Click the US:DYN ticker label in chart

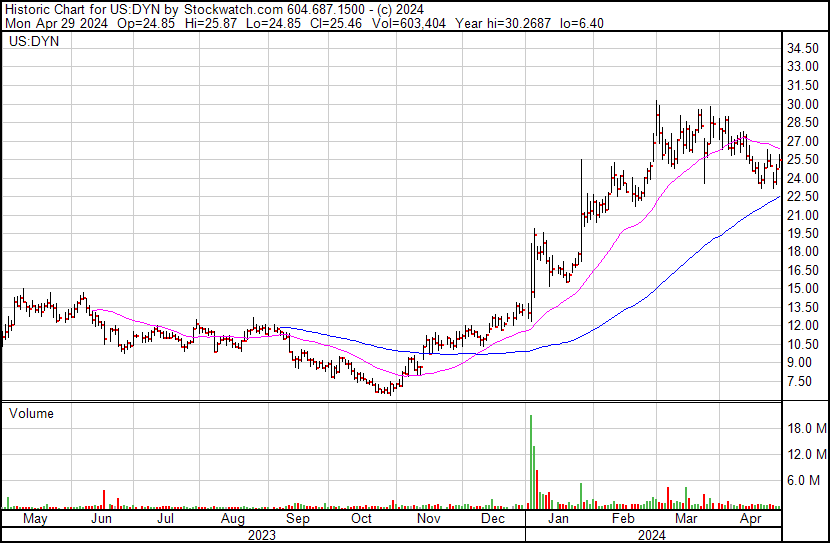point(34,42)
